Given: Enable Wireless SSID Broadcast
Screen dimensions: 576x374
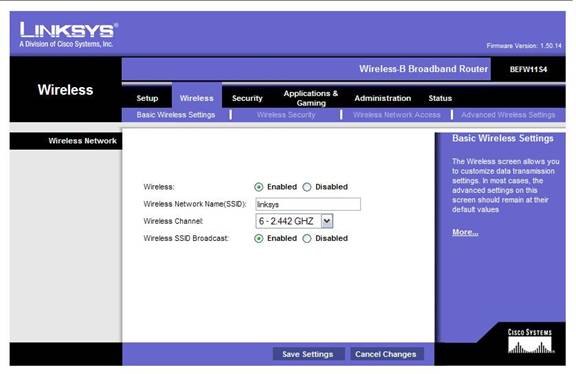Looking at the screenshot, I should (259, 238).
